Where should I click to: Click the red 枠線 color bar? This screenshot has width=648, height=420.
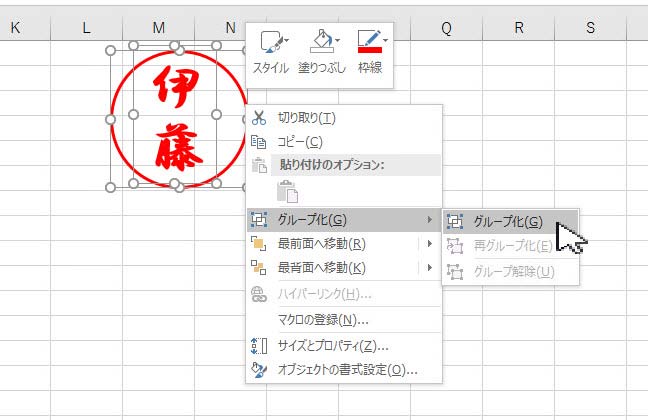click(x=367, y=49)
